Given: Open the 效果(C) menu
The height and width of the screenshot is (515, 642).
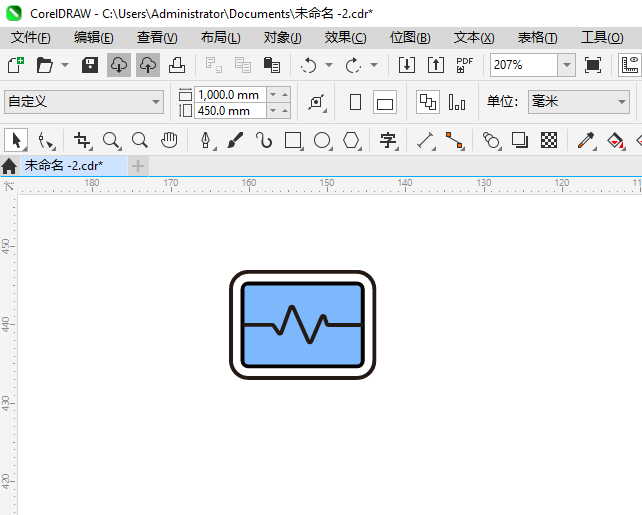Looking at the screenshot, I should pos(346,38).
